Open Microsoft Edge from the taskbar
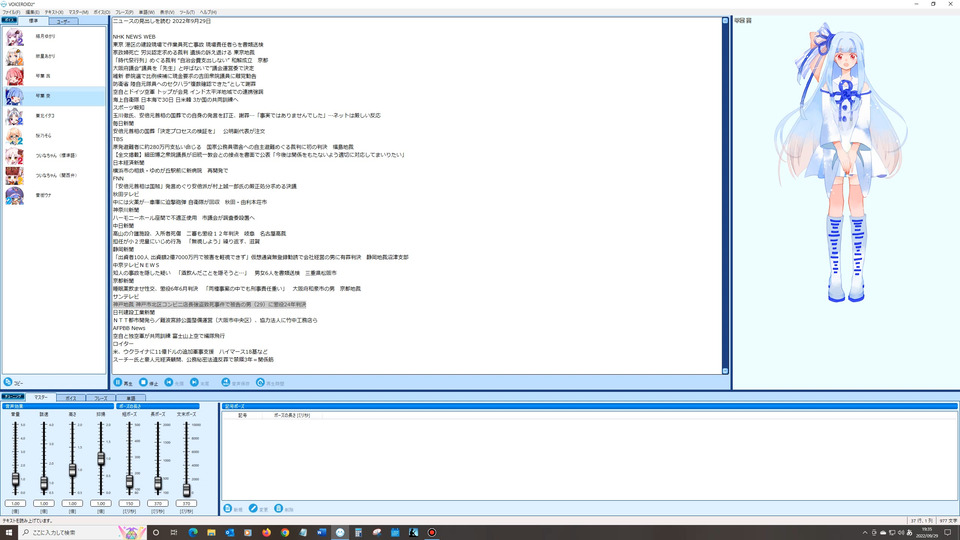 tap(193, 532)
